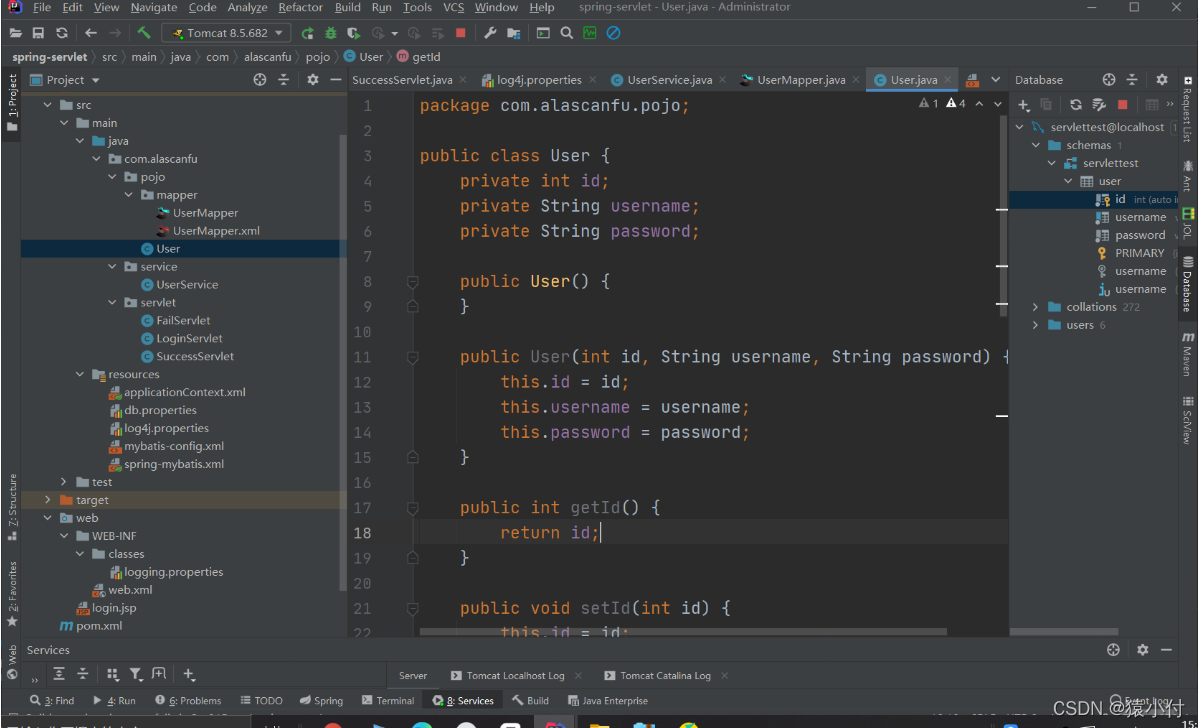This screenshot has width=1201, height=728.
Task: Stop the running server with red square
Action: tap(460, 32)
